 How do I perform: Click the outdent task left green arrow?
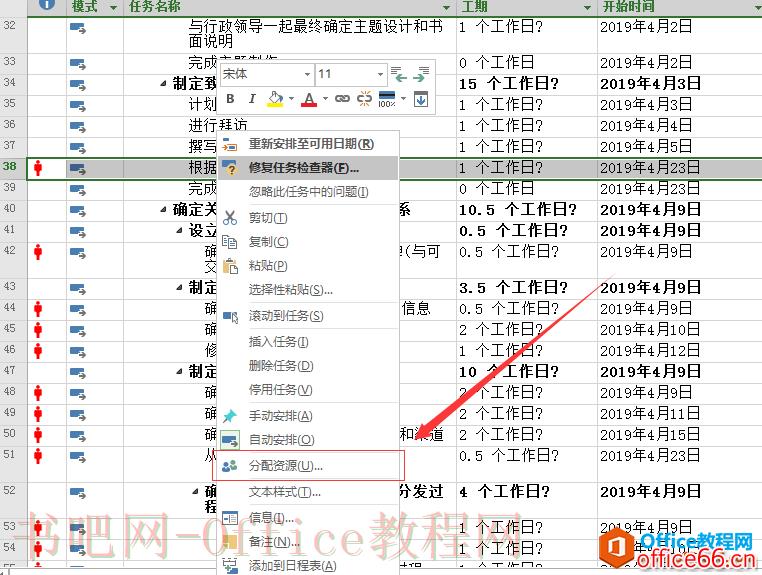[x=398, y=74]
